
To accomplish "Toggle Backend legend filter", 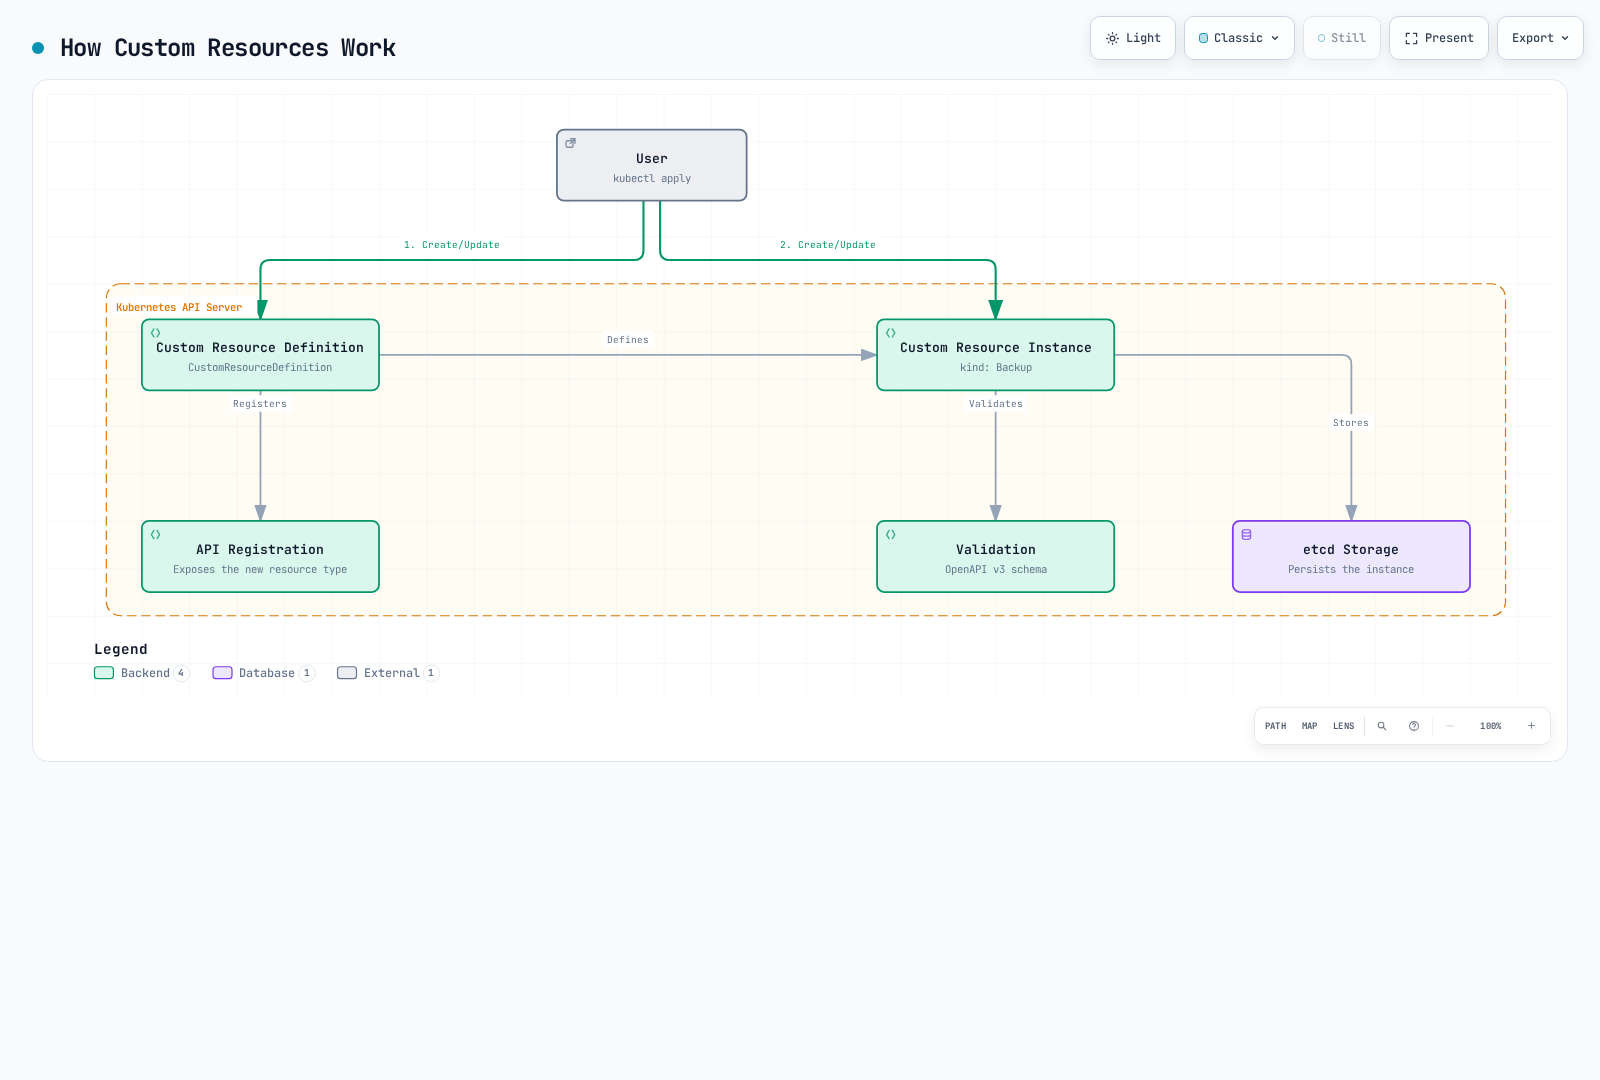I will coord(141,673).
